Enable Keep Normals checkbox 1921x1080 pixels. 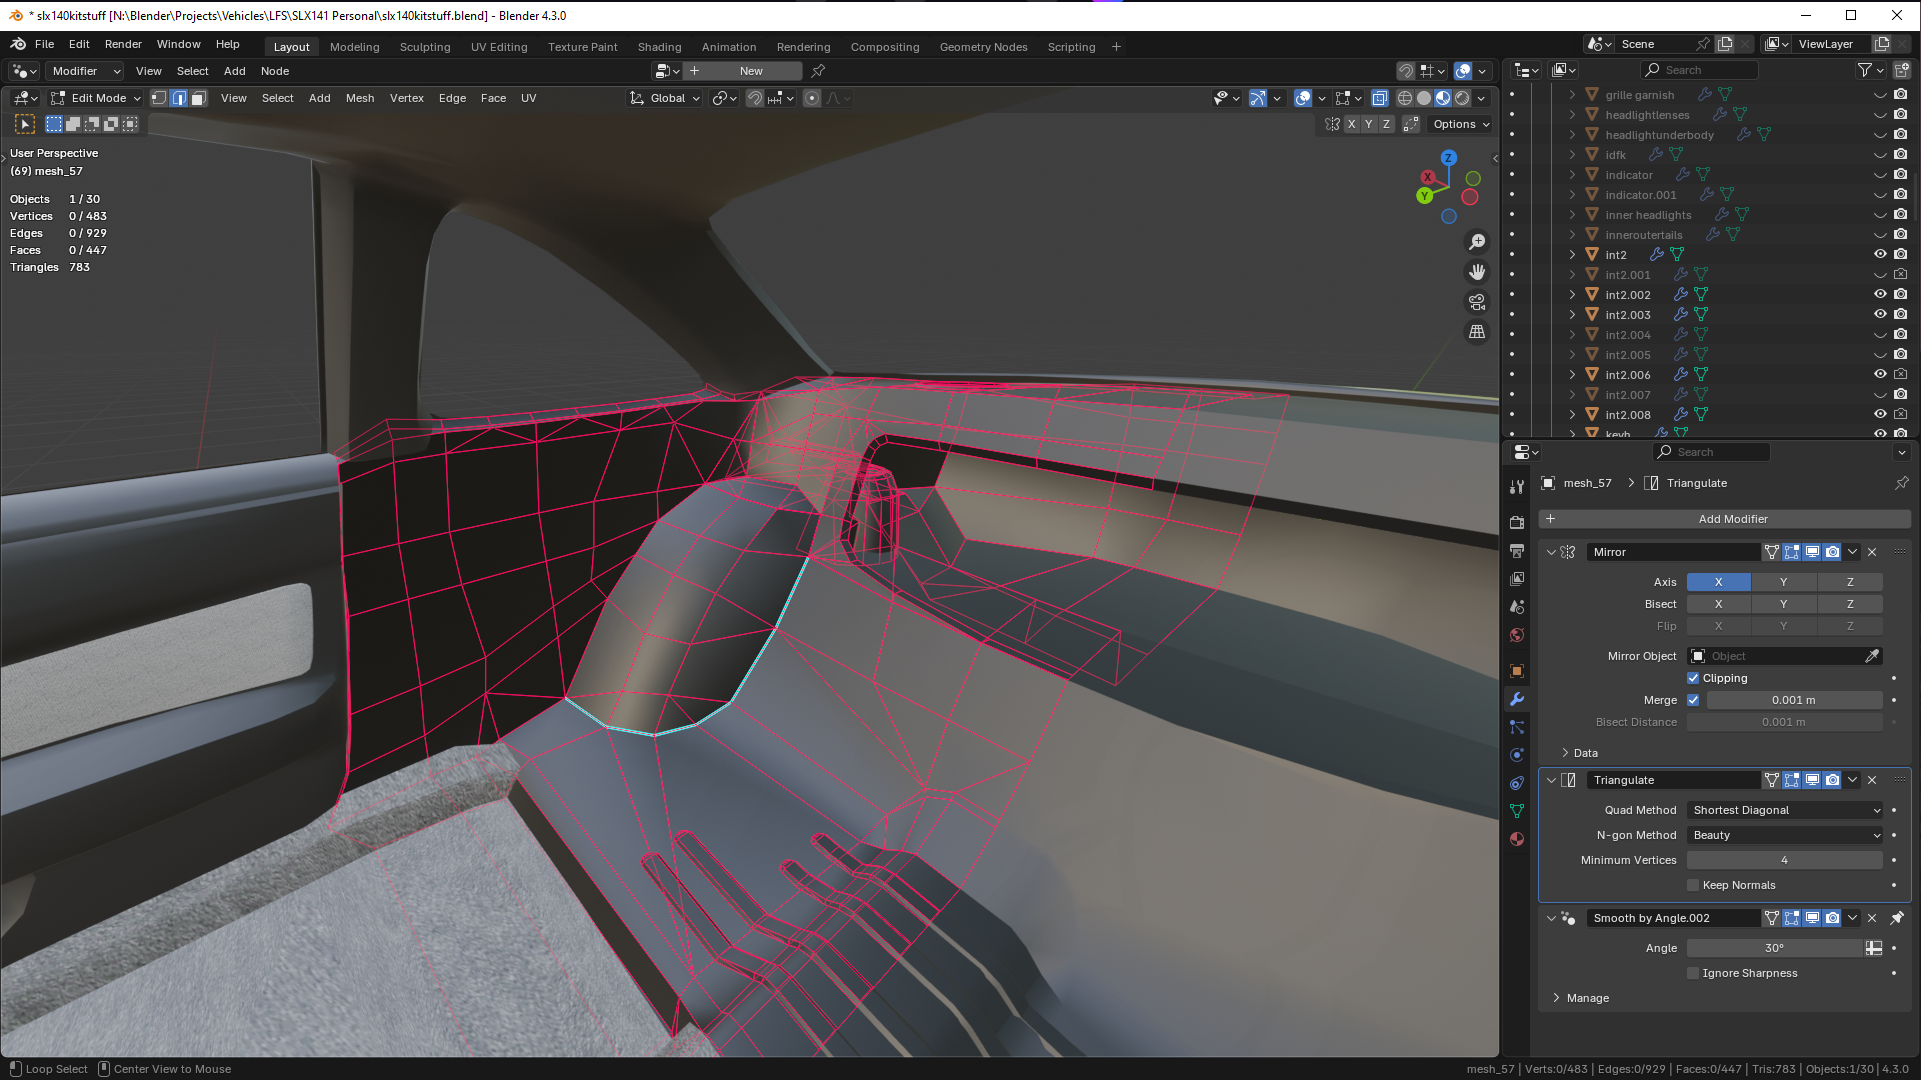tap(1693, 885)
